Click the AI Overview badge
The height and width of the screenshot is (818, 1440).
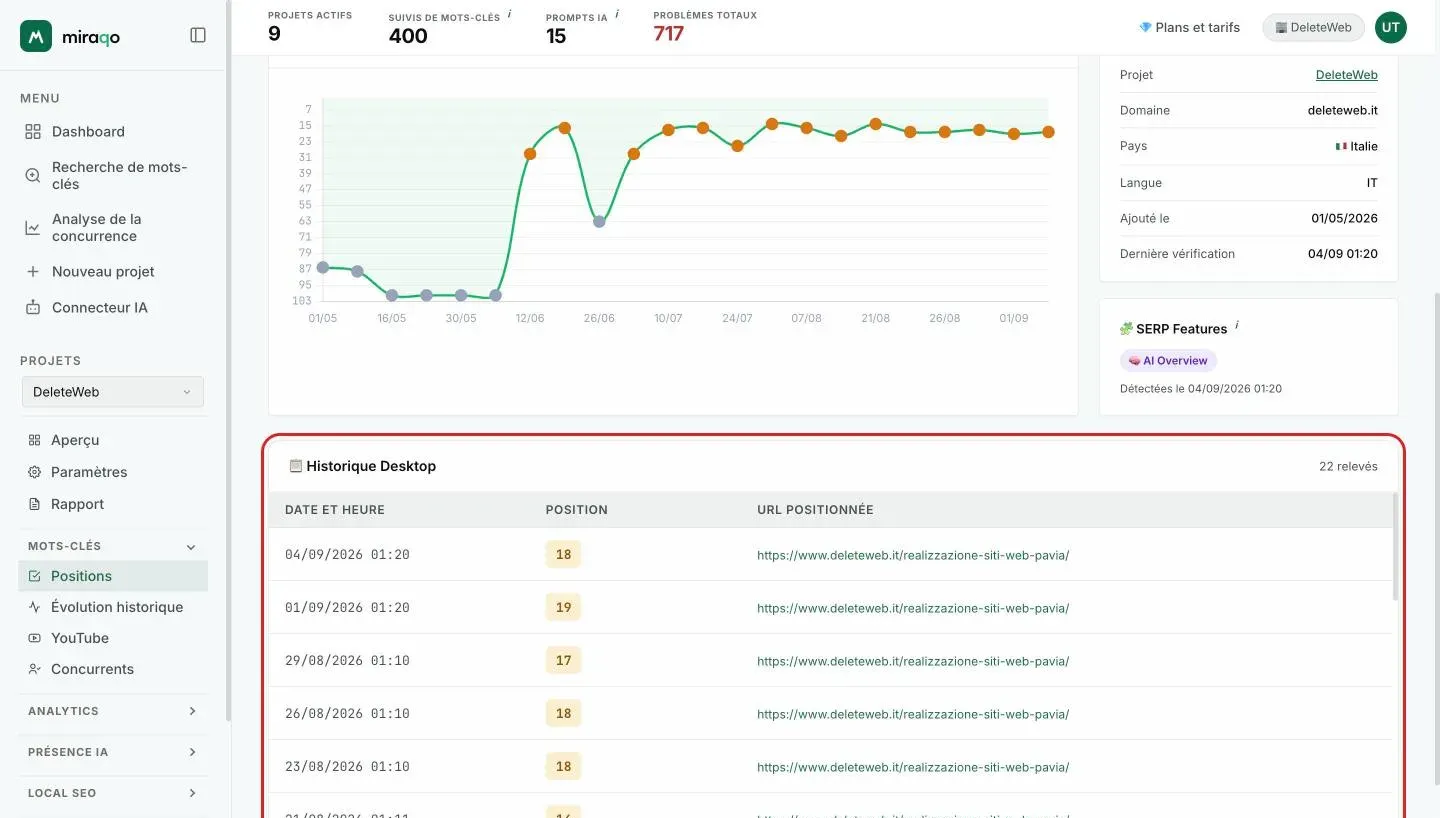1168,361
